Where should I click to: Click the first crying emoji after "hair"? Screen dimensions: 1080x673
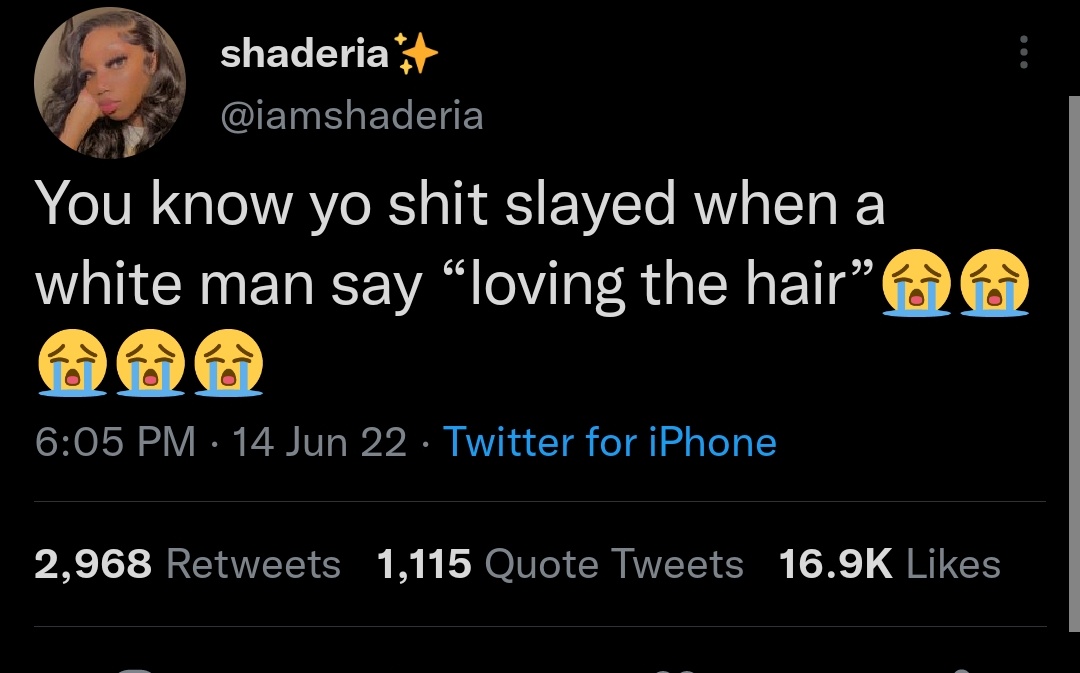point(917,282)
